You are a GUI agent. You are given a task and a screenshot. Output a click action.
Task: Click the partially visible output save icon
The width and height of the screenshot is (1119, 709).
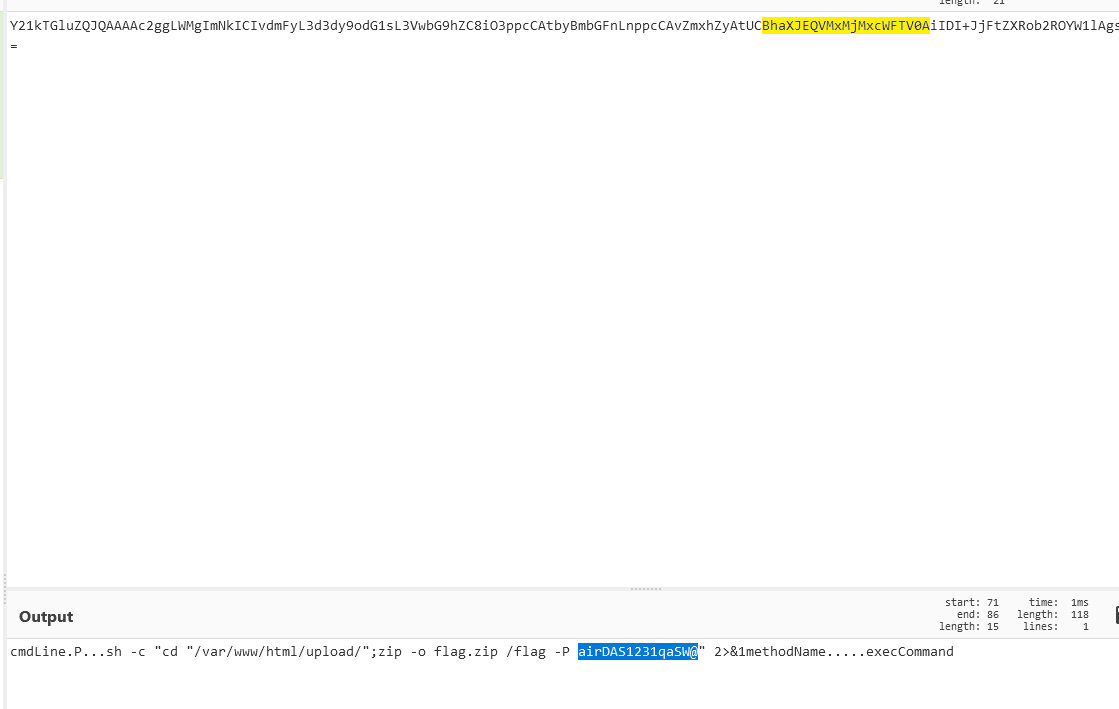tap(1116, 615)
